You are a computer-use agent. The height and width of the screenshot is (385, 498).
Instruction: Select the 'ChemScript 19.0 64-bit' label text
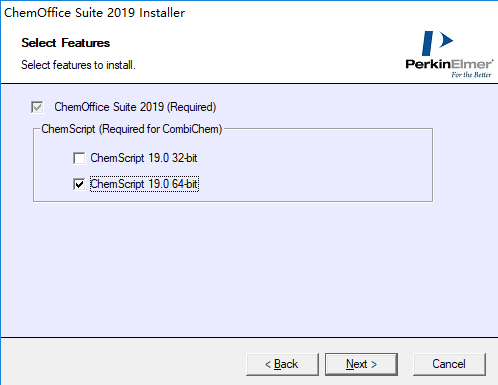[x=144, y=184]
